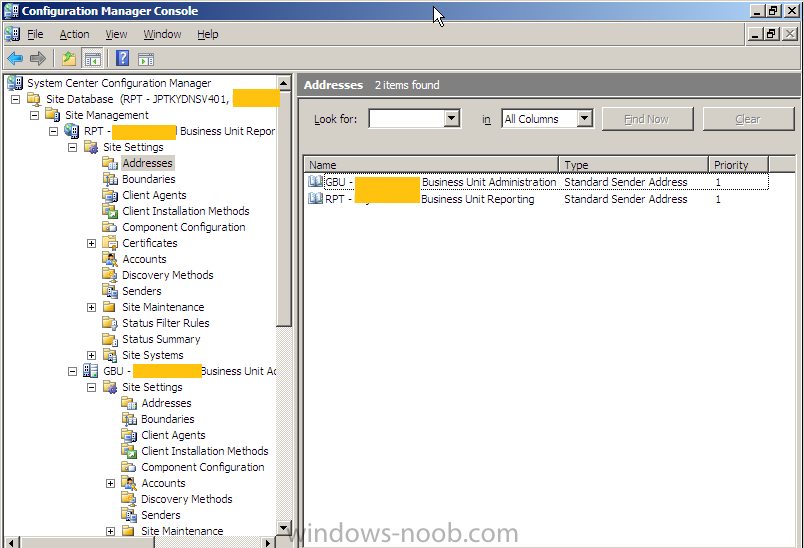Click the tree scrollbar up arrow
Image resolution: width=804 pixels, height=548 pixels.
pyautogui.click(x=284, y=83)
